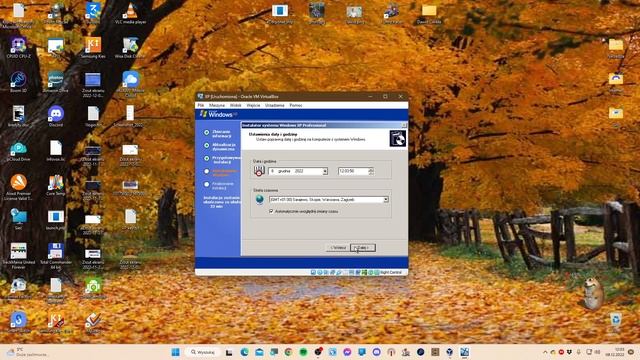The height and width of the screenshot is (360, 640).
Task: Open Chrome from the taskbar
Action: coord(289,352)
